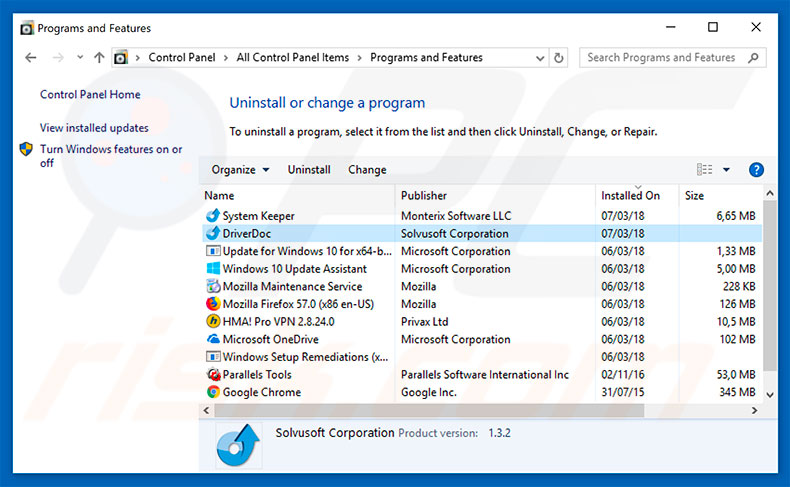Click the 6,65 MB size value
The width and height of the screenshot is (790, 487).
pyautogui.click(x=736, y=216)
